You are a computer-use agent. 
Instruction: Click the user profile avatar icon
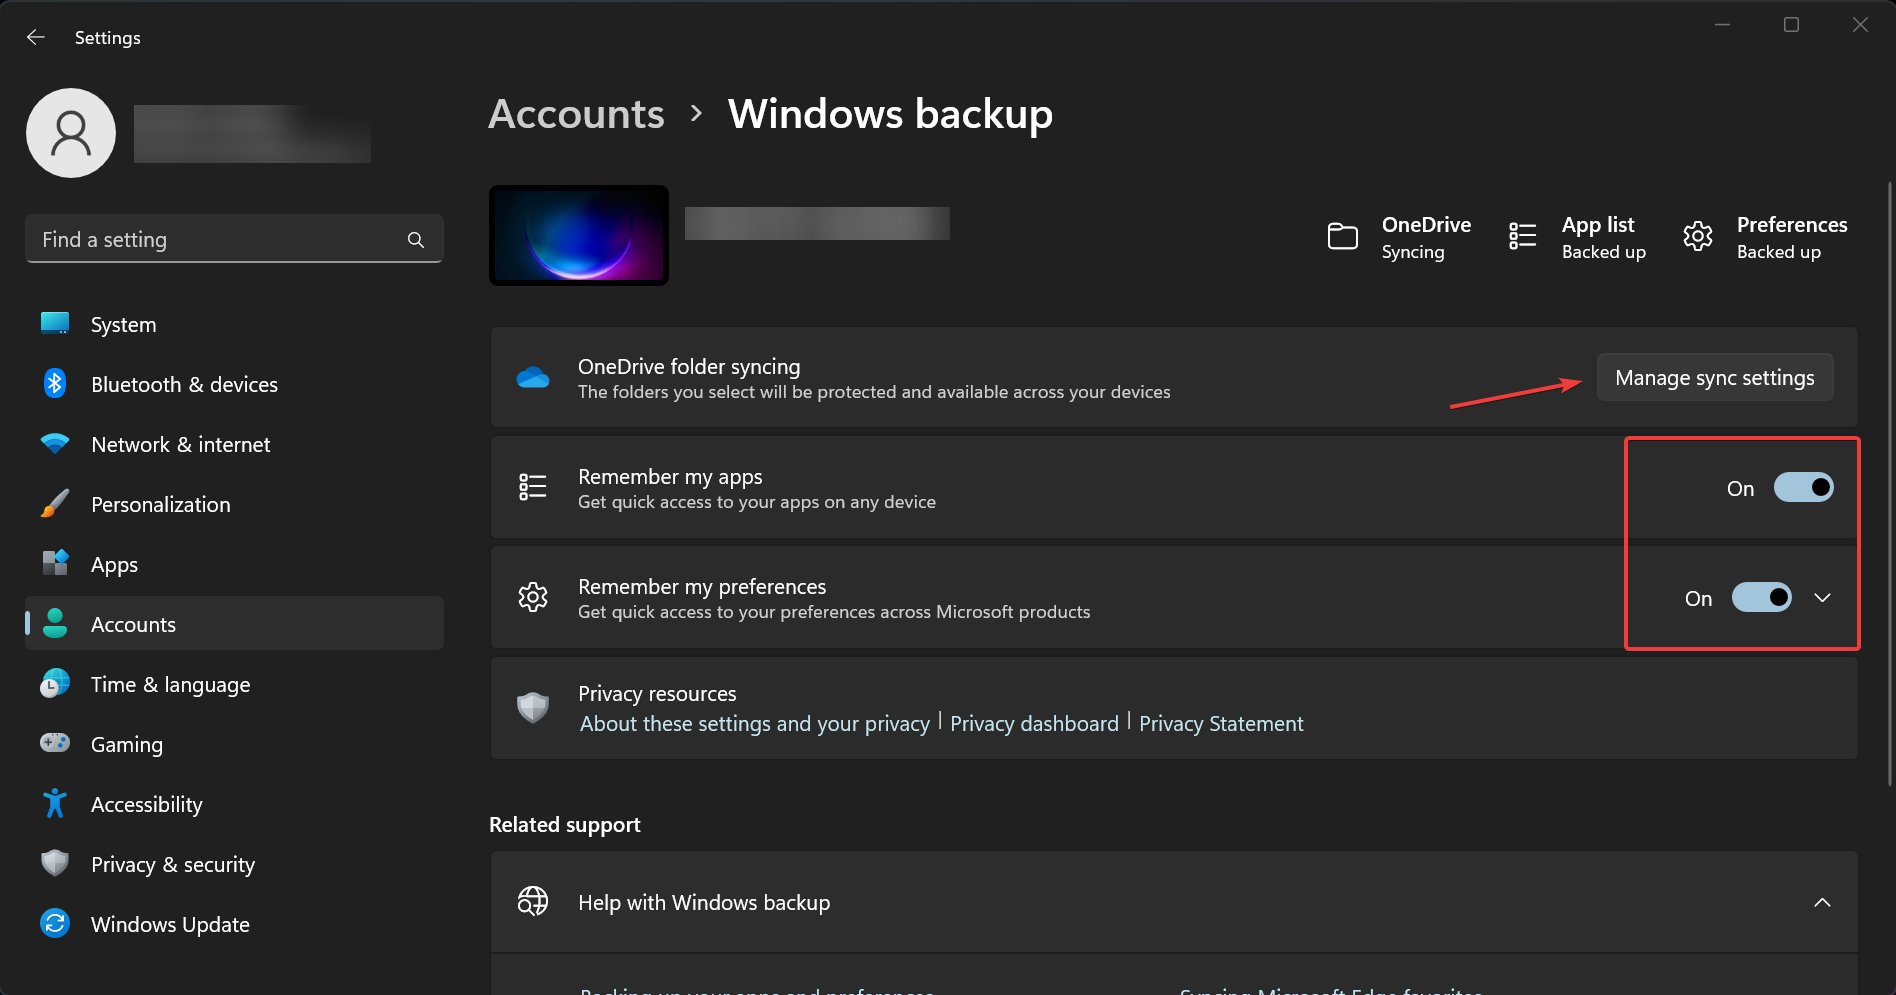tap(71, 133)
